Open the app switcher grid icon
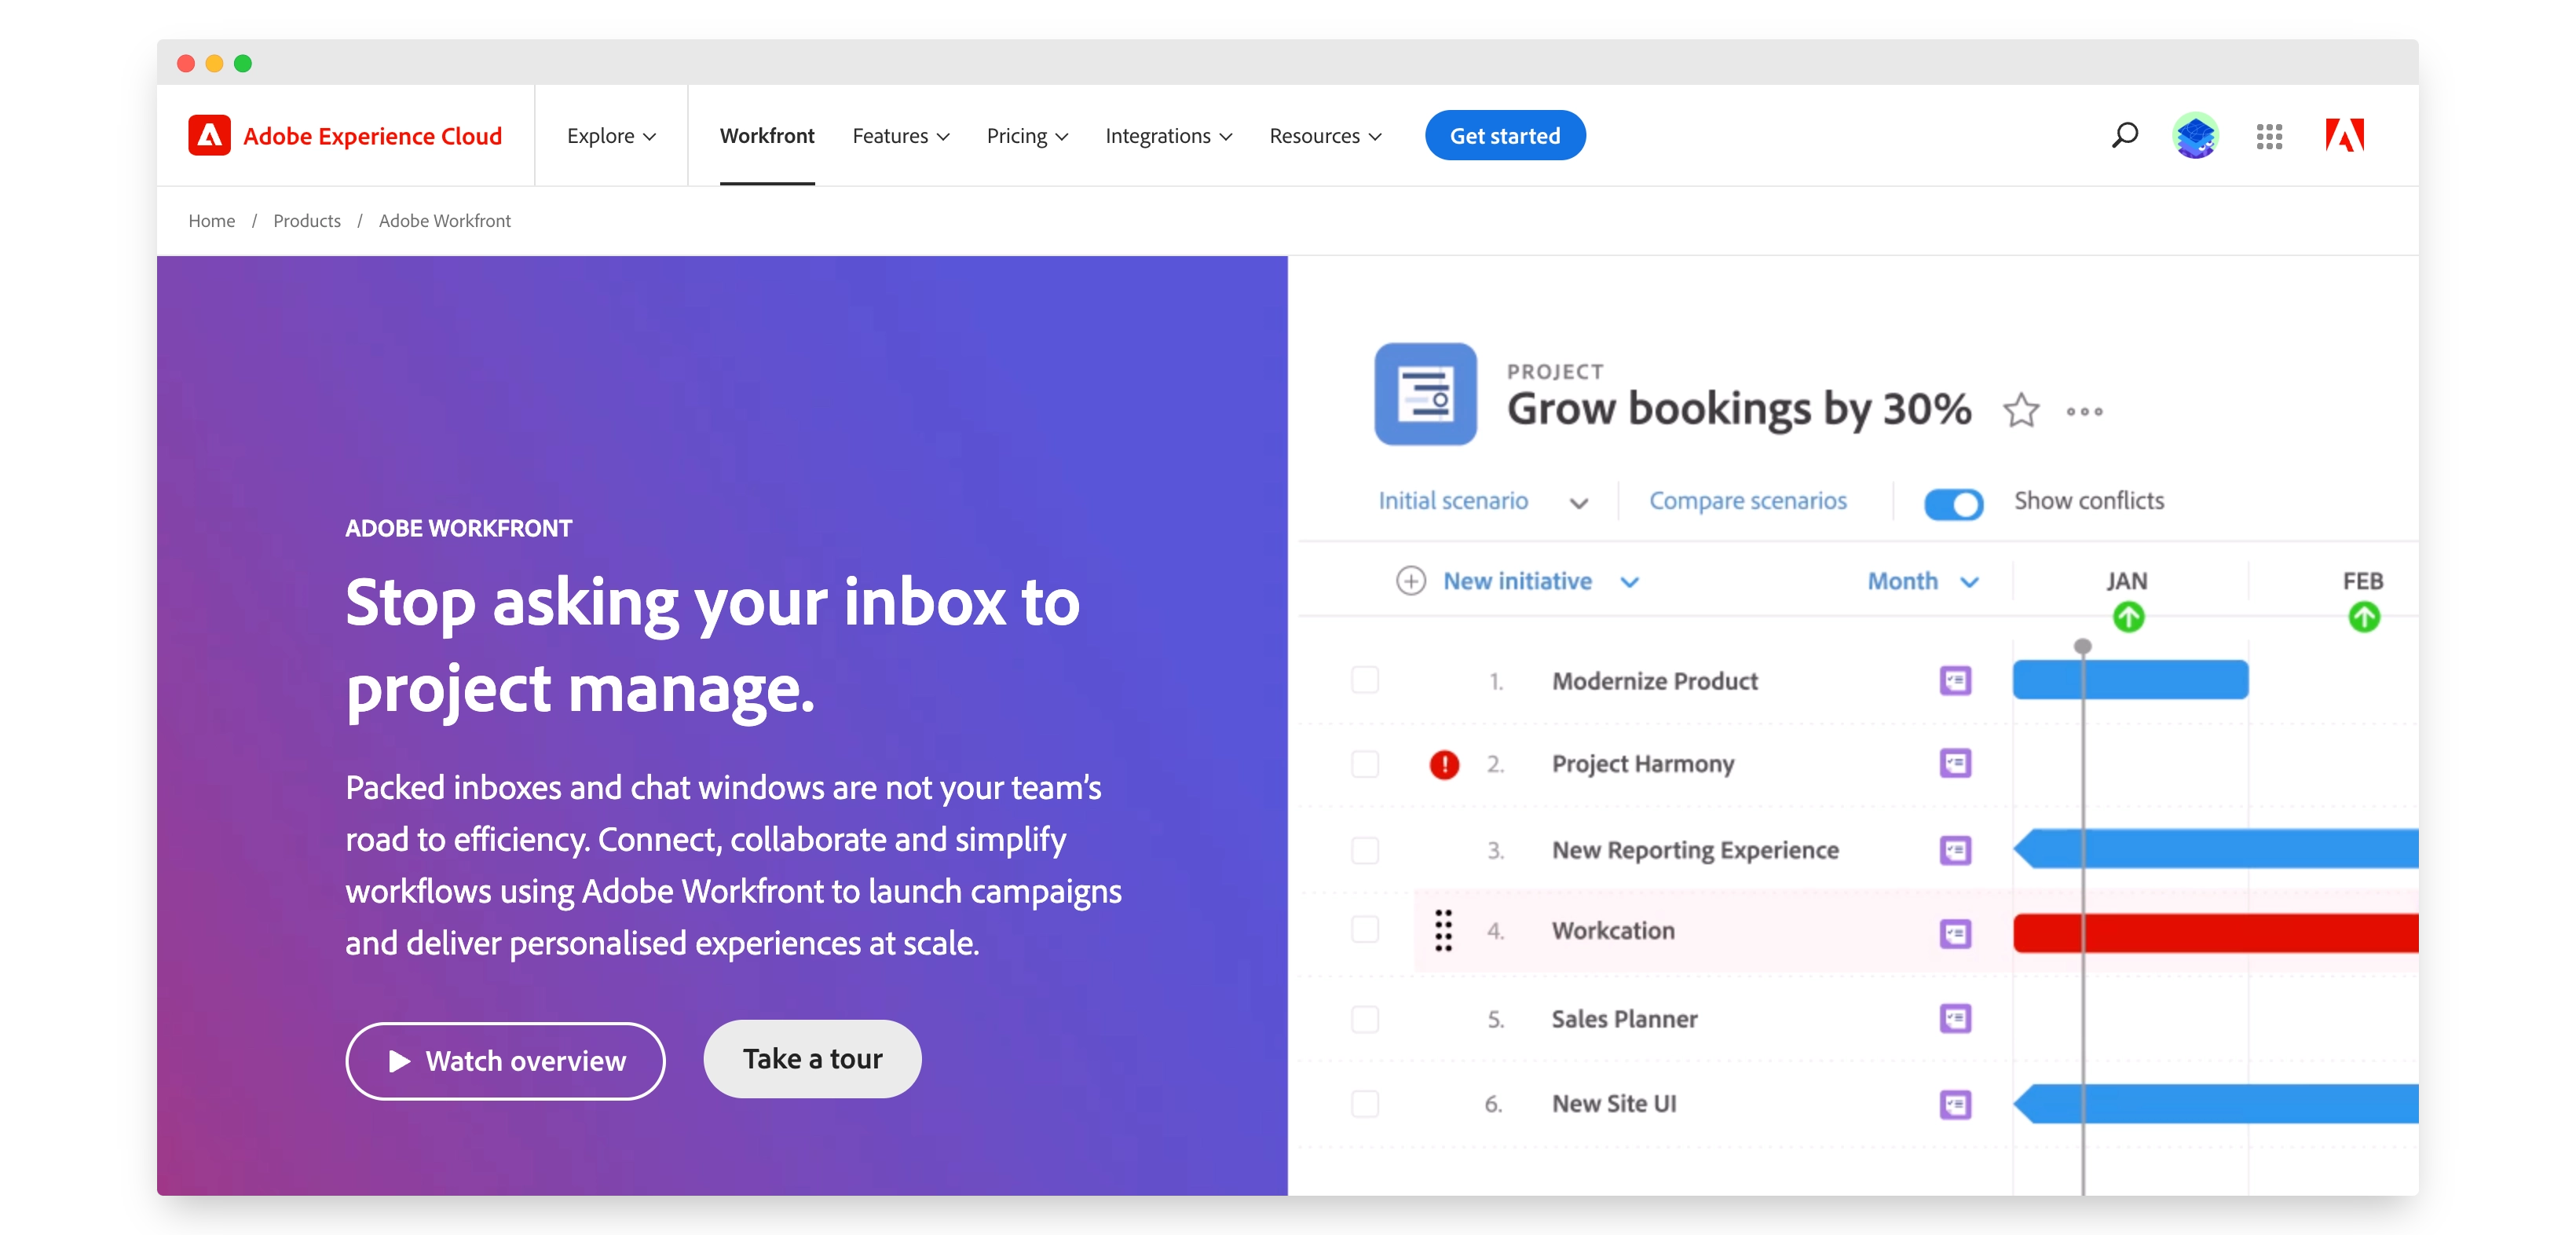This screenshot has width=2576, height=1235. (x=2269, y=136)
